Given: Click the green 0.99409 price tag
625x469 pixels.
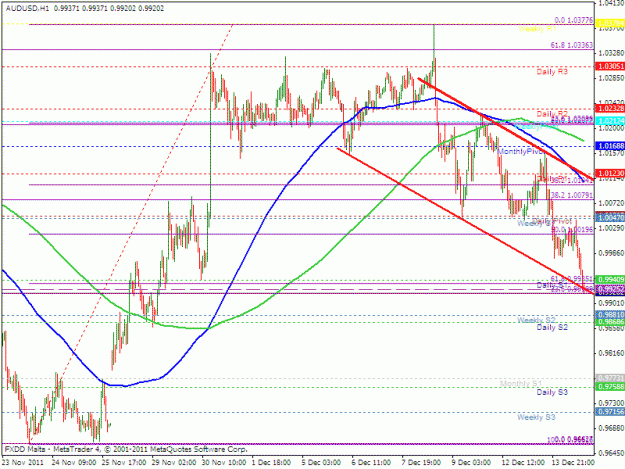Looking at the screenshot, I should [x=610, y=279].
